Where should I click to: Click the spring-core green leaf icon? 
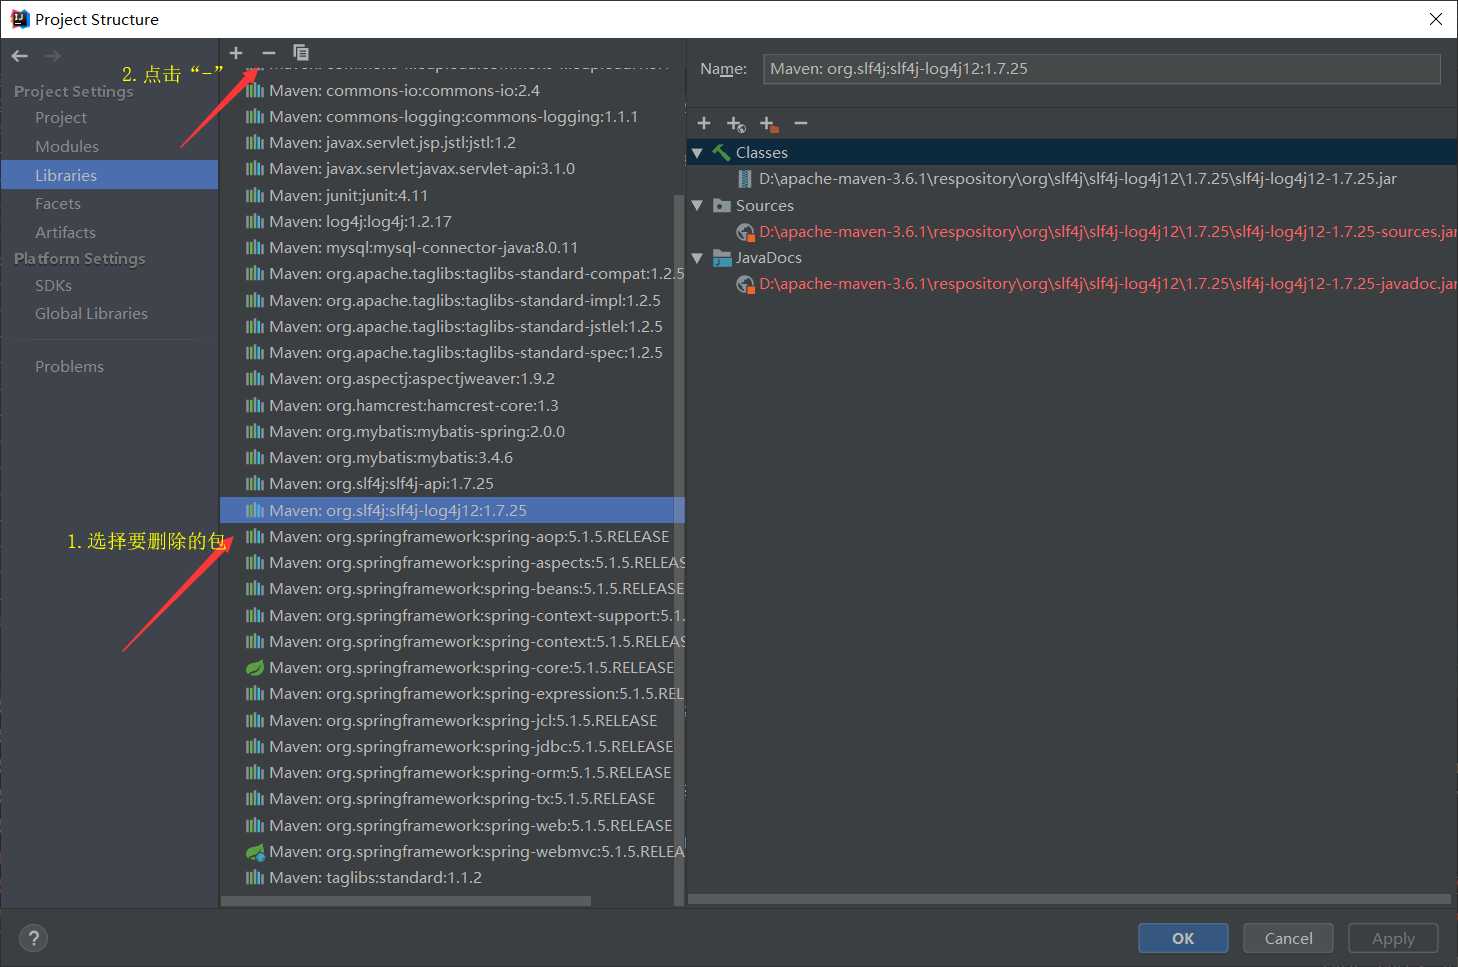click(x=255, y=668)
